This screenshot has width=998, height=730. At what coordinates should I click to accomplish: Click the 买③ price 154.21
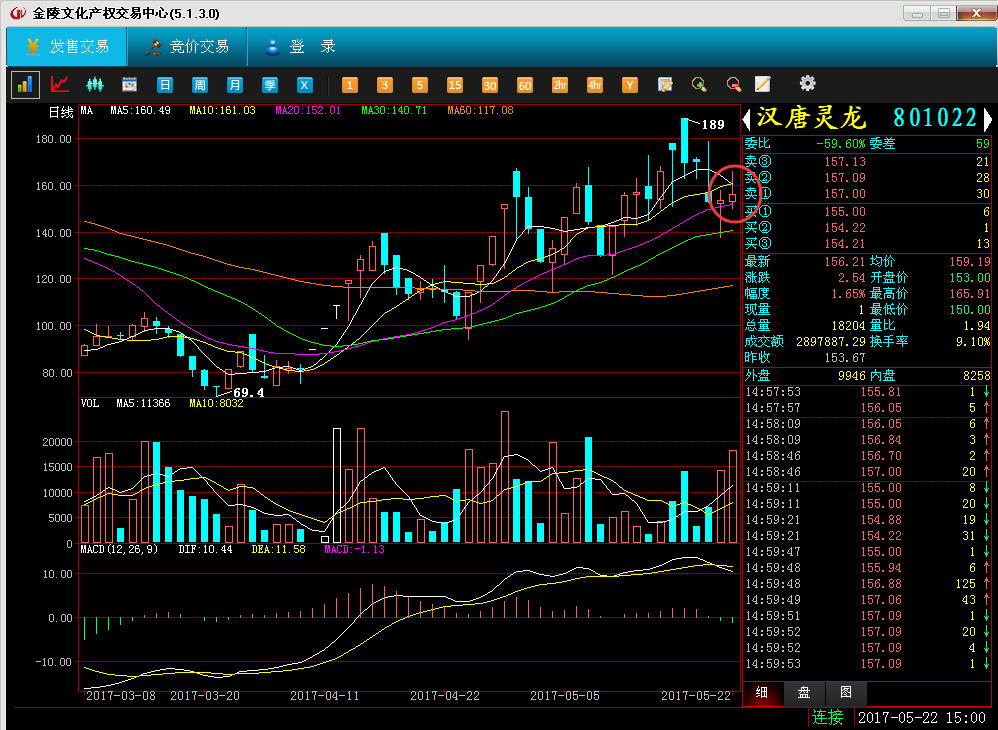click(x=845, y=244)
